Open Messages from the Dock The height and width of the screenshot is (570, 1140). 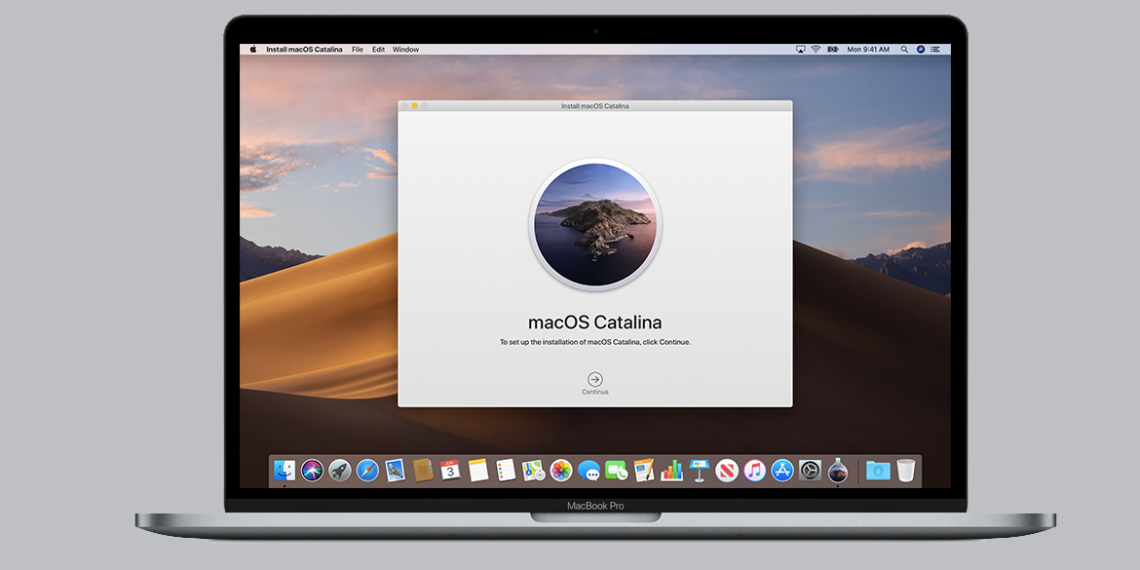coord(589,470)
